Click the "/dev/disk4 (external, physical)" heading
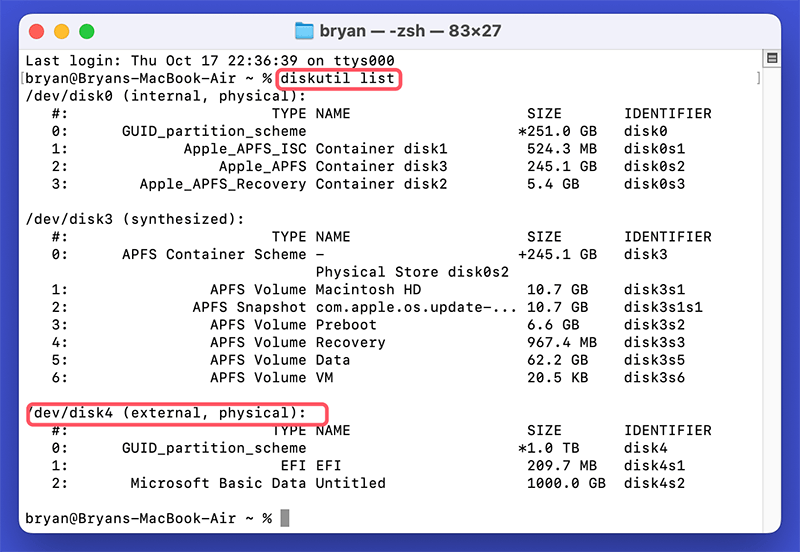 178,413
